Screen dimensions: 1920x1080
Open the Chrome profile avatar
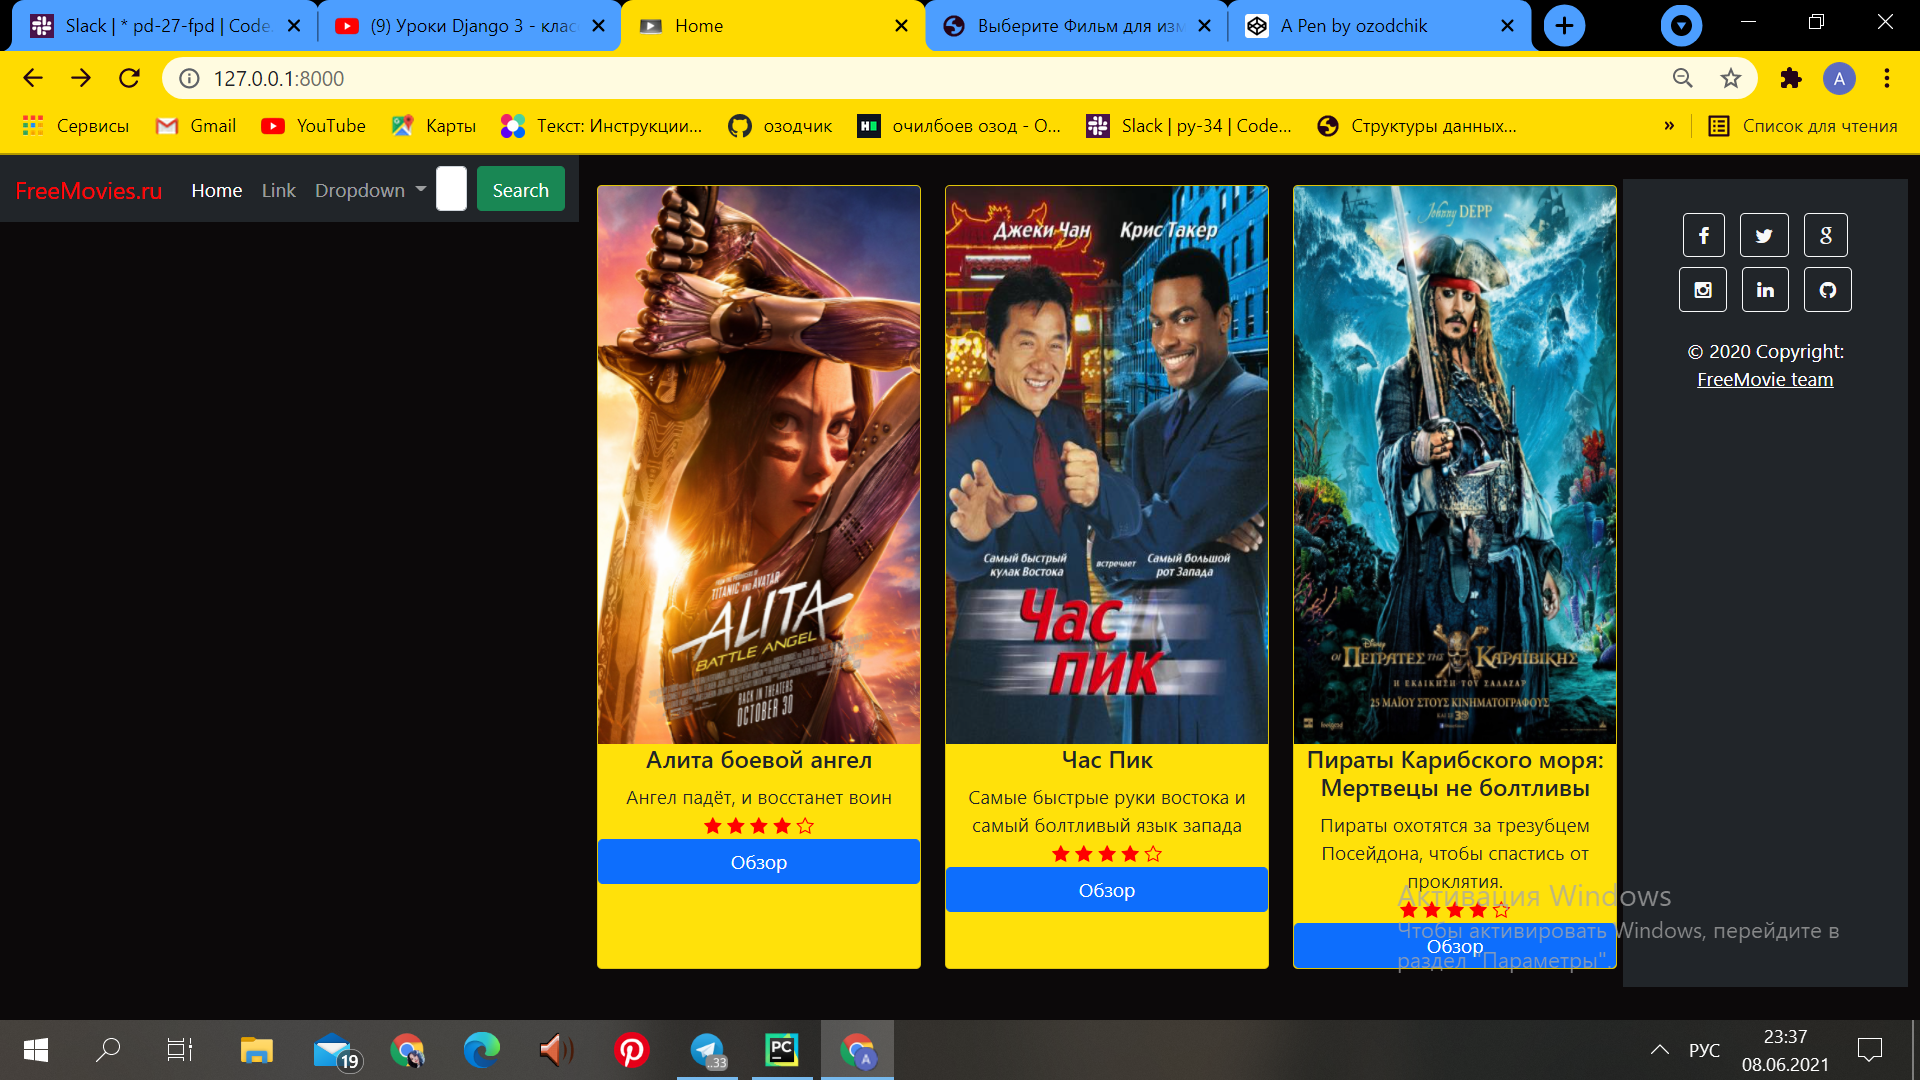1839,78
